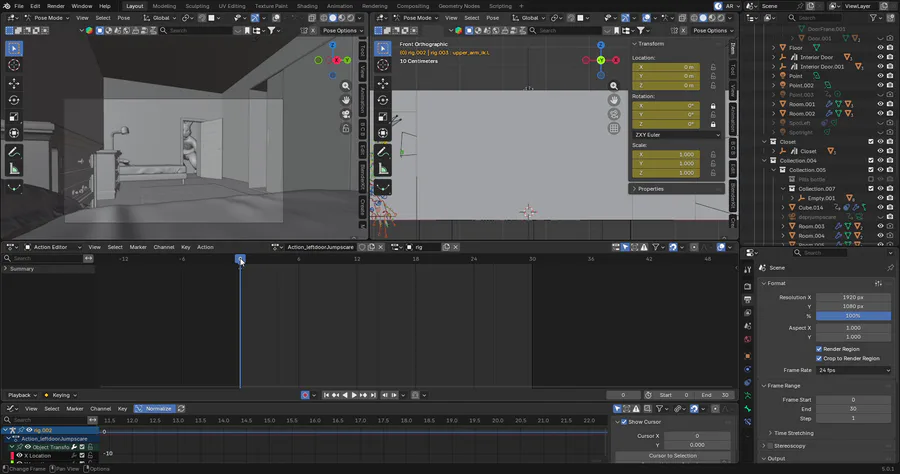Toggle the Collection.007 checkbox in outliner
Viewport: 900px width, 474px height.
871,189
